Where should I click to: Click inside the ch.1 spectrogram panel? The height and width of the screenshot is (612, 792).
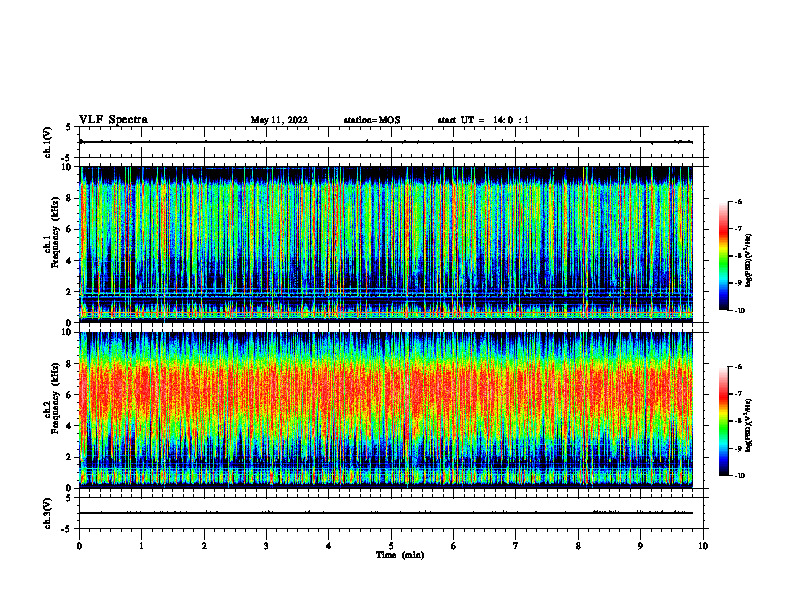[x=386, y=244]
